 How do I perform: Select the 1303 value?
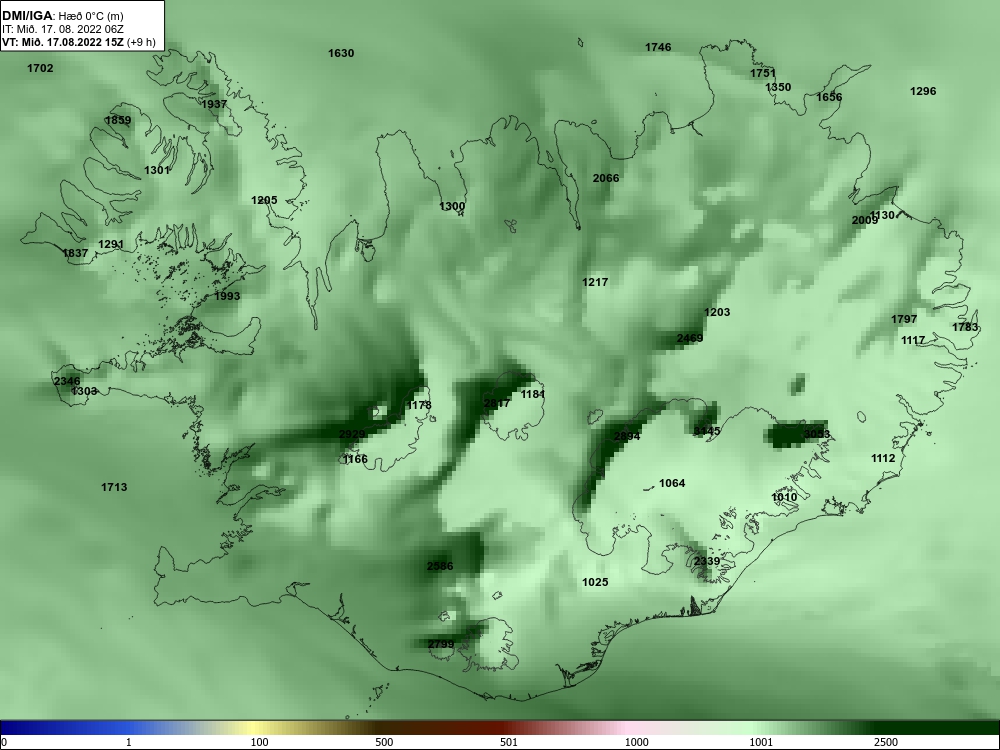click(x=84, y=391)
